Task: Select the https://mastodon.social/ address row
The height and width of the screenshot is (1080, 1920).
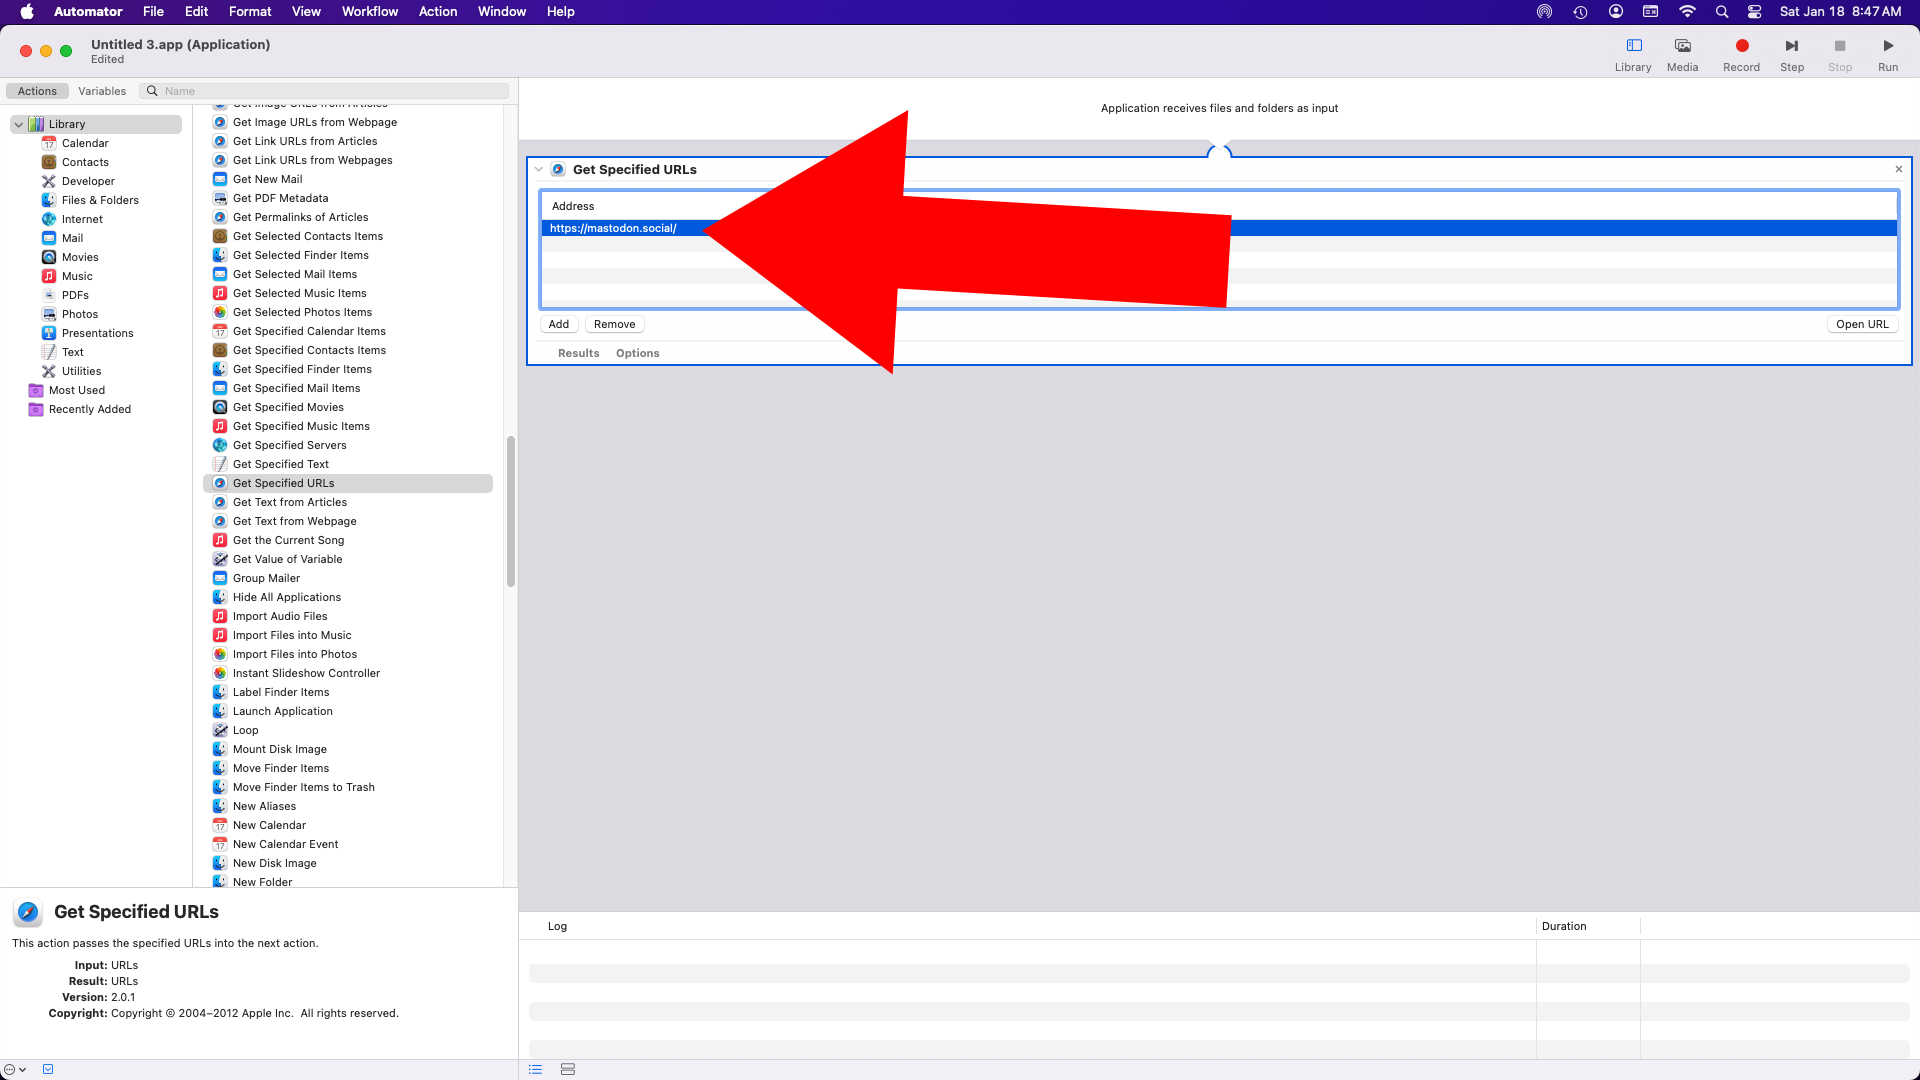Action: coord(1219,228)
